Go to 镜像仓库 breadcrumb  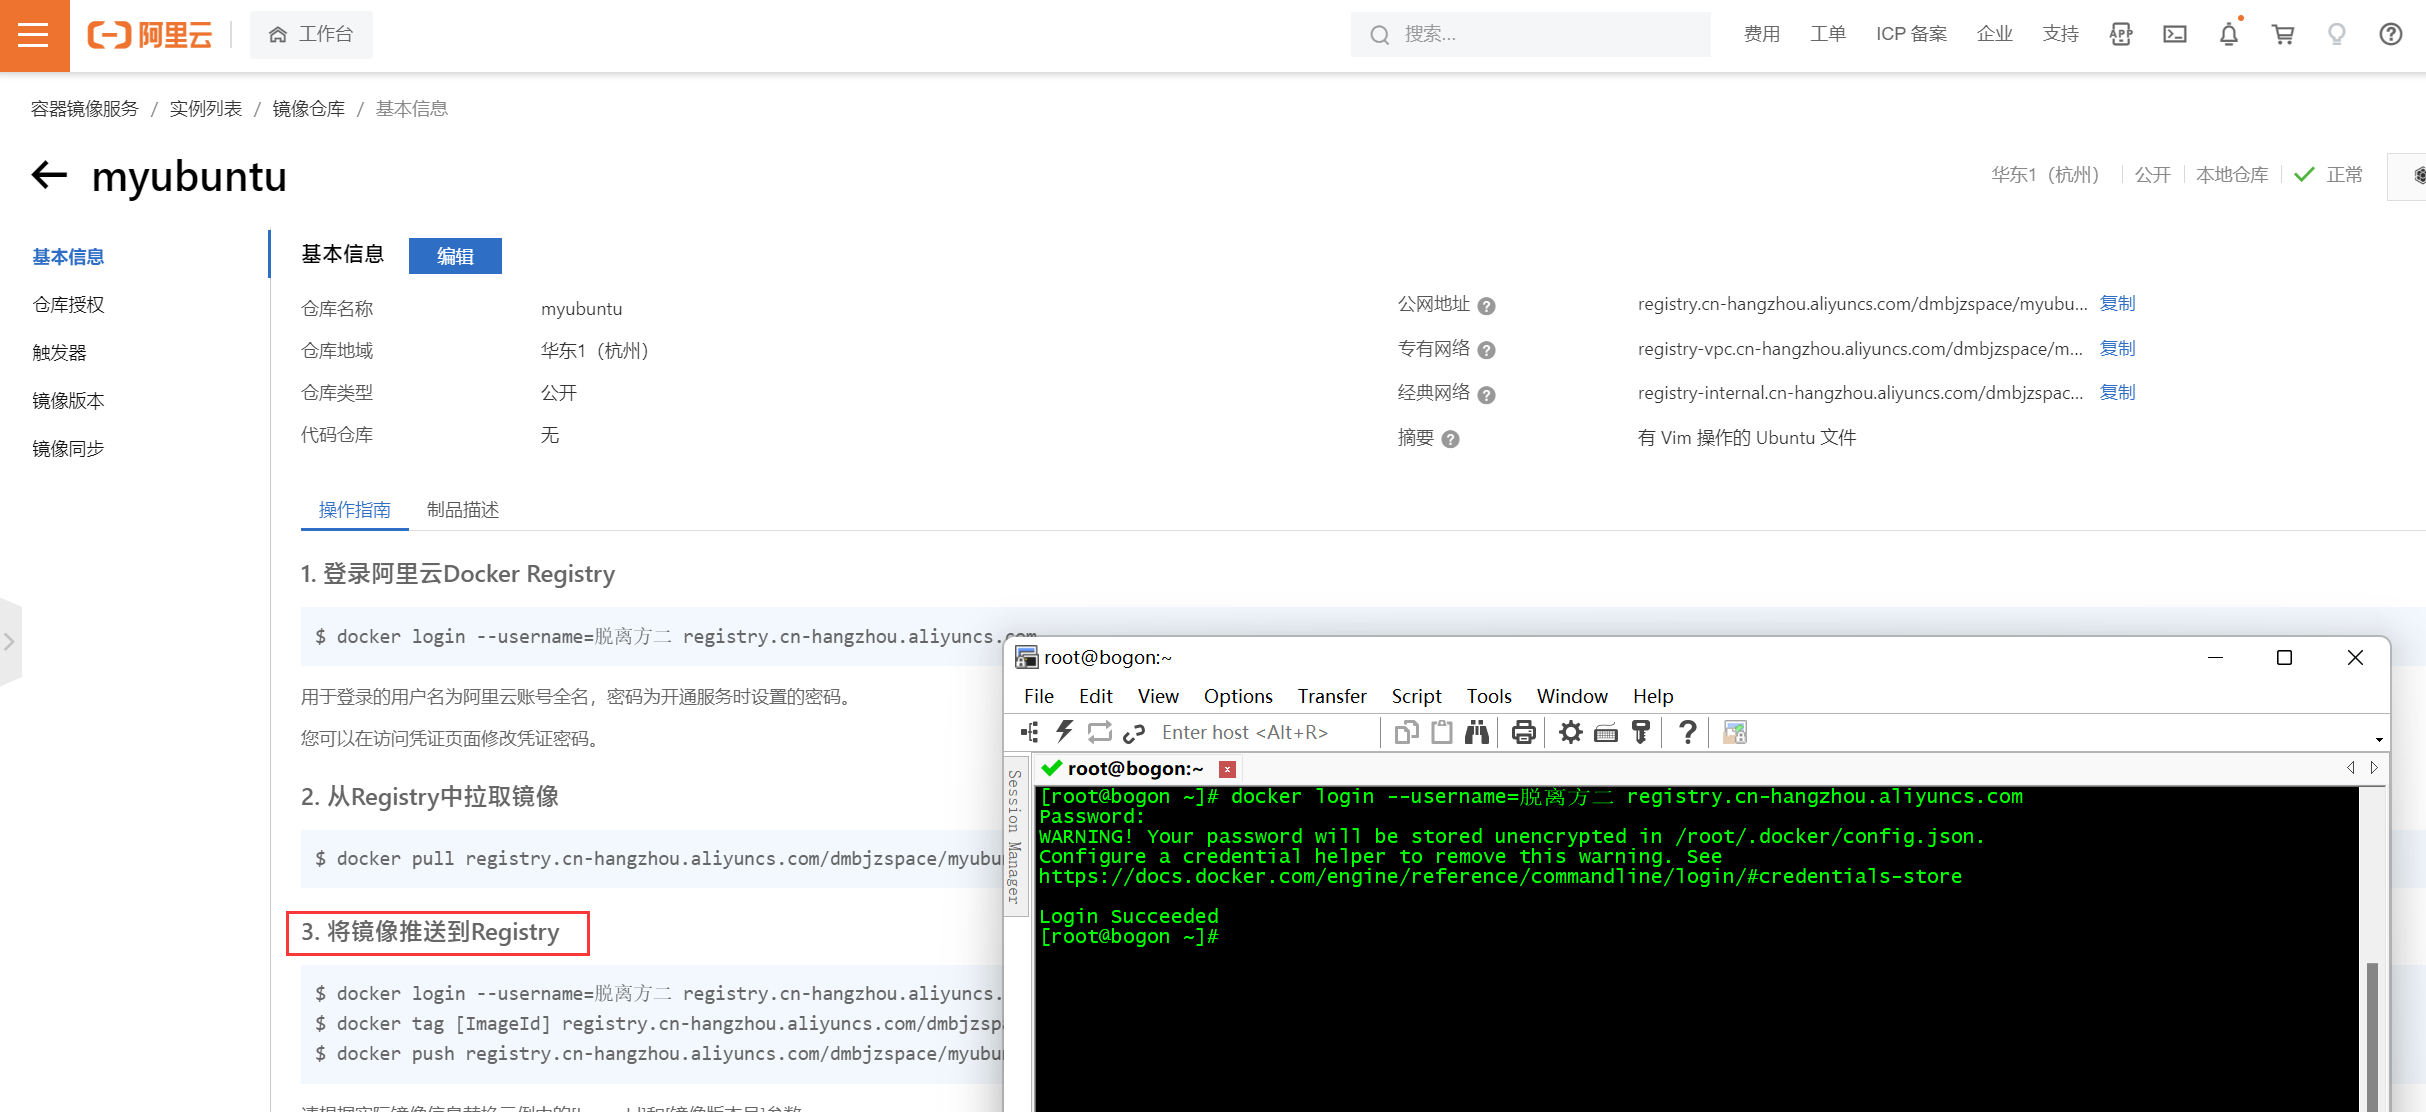coord(308,108)
